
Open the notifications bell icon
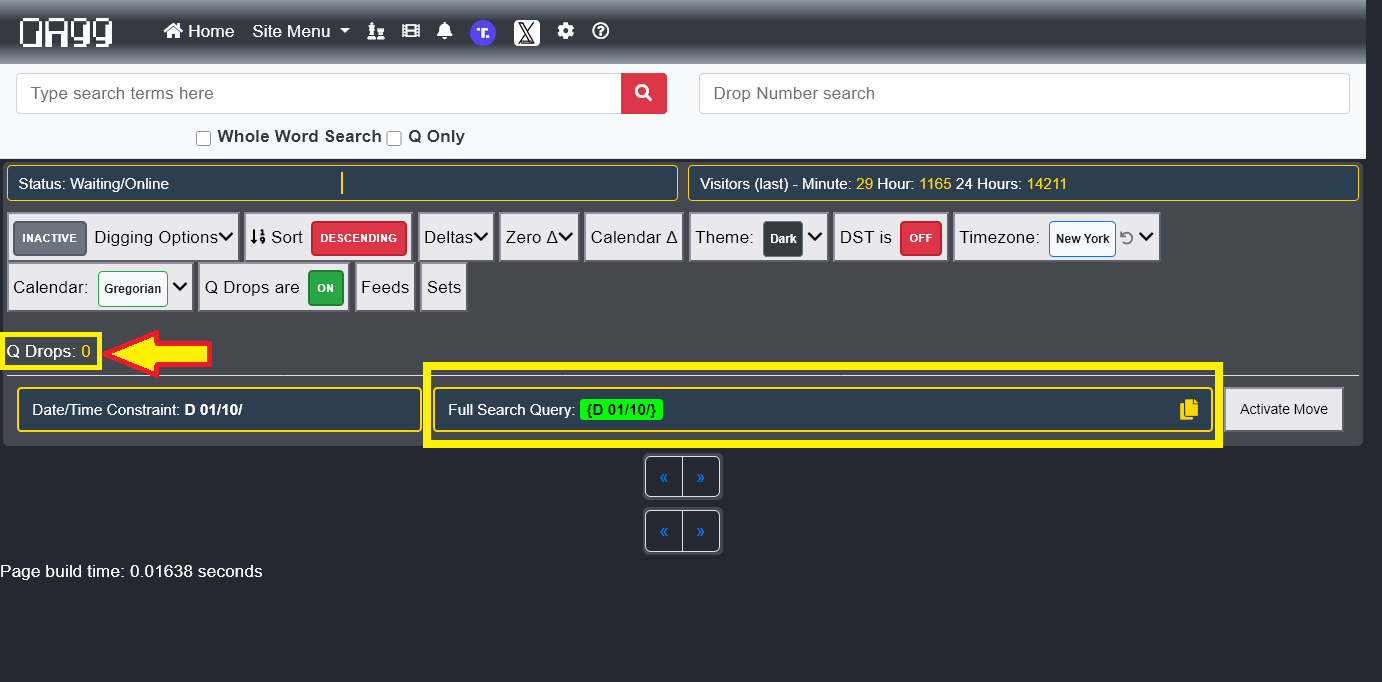(x=444, y=31)
